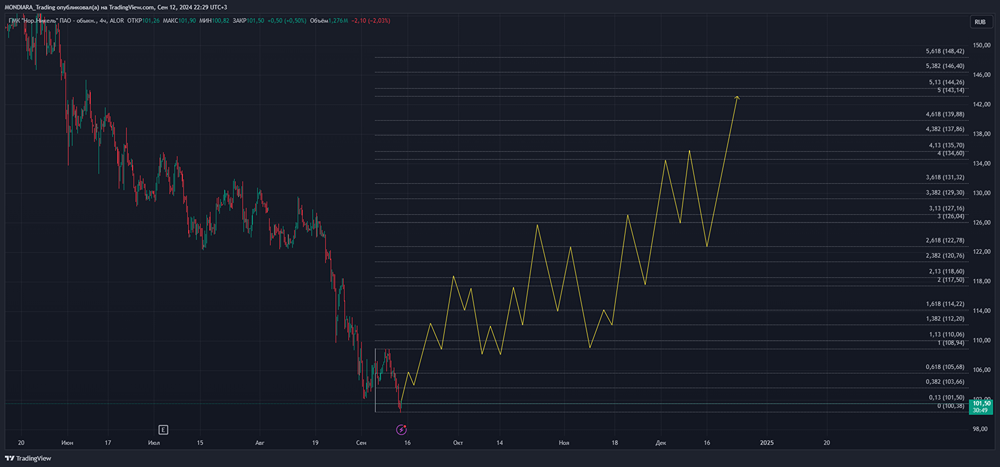
Task: Click the high price value 101,90
Action: click(187, 20)
